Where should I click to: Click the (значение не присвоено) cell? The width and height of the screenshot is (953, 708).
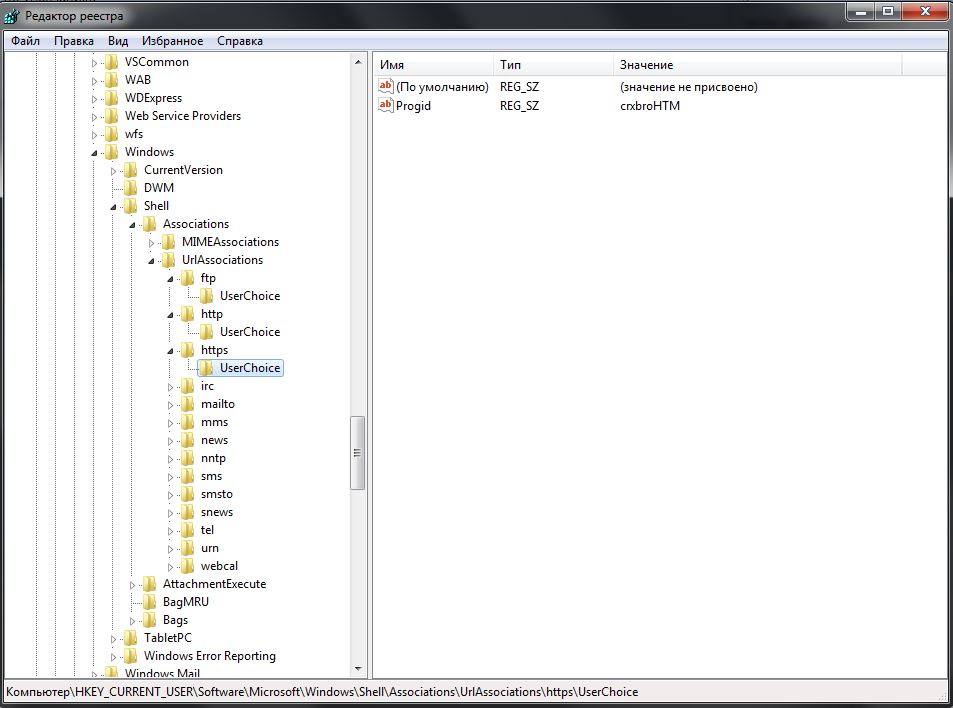(x=689, y=87)
